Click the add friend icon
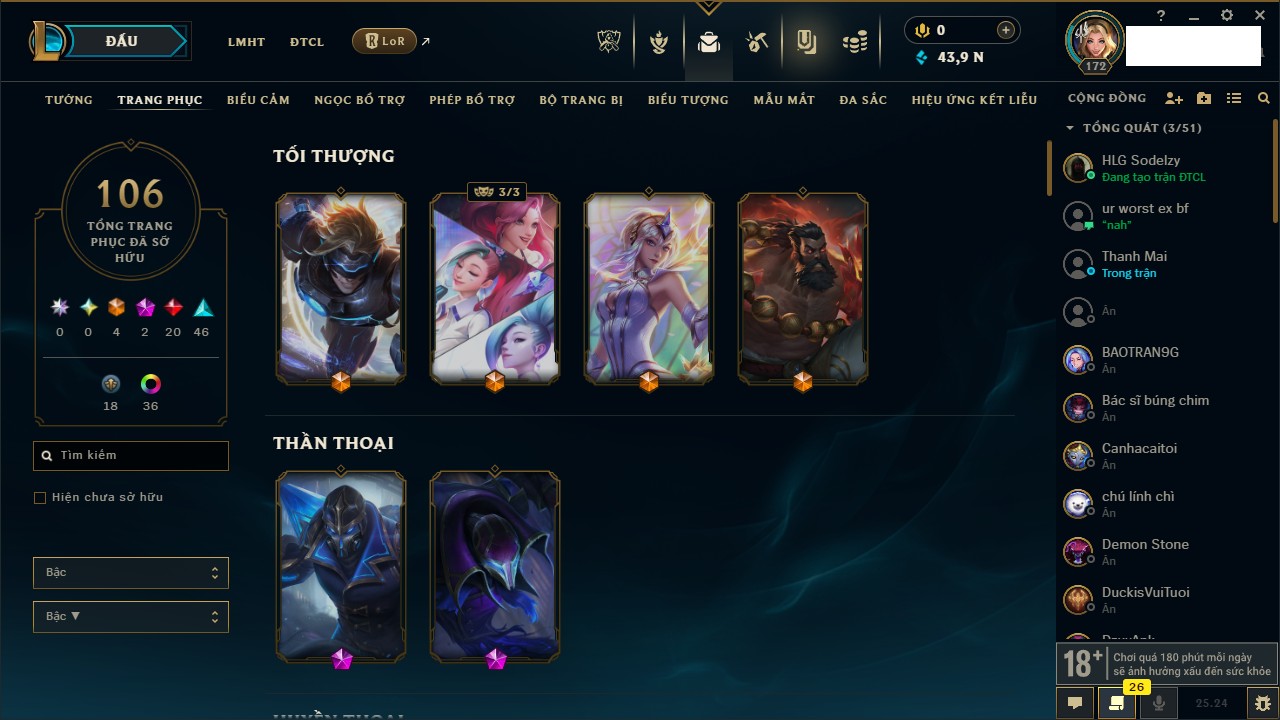The image size is (1280, 720). point(1174,99)
